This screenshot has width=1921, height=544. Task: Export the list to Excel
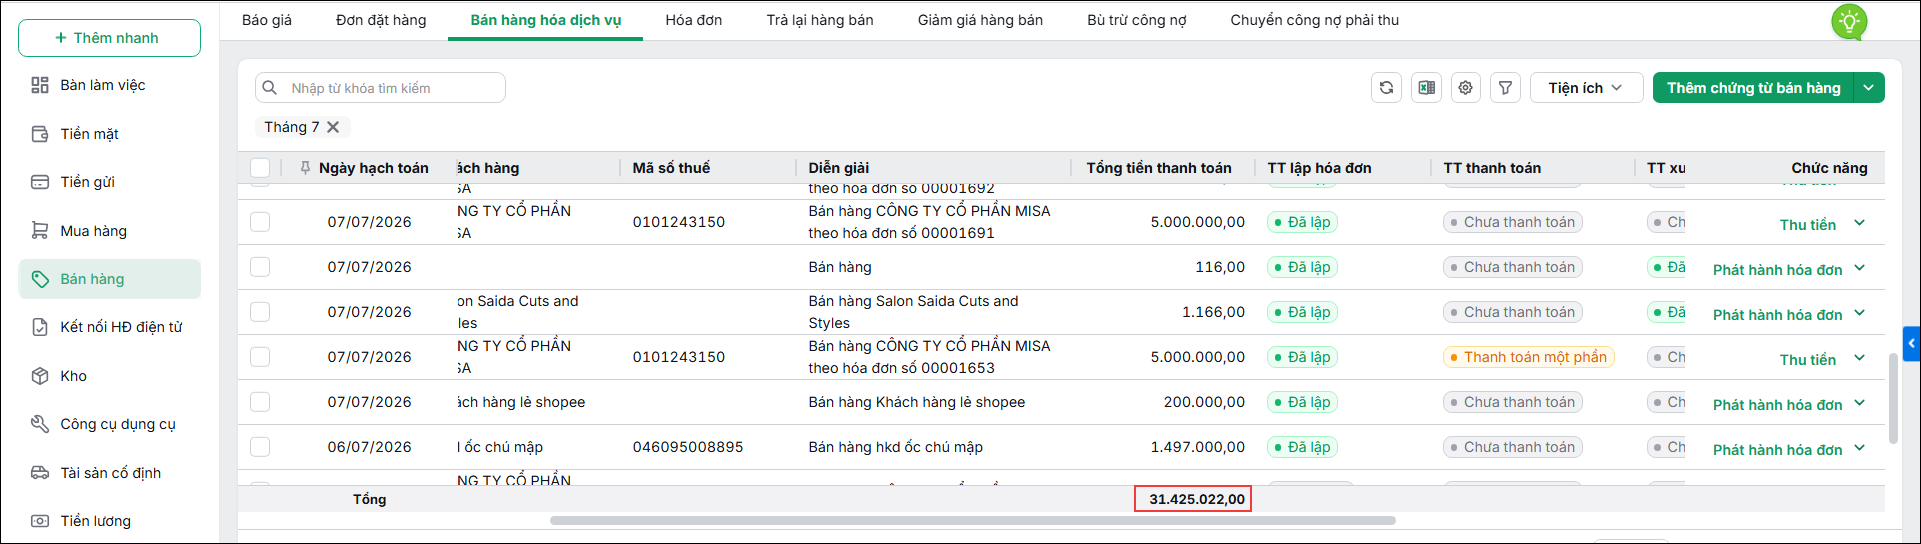[x=1426, y=88]
